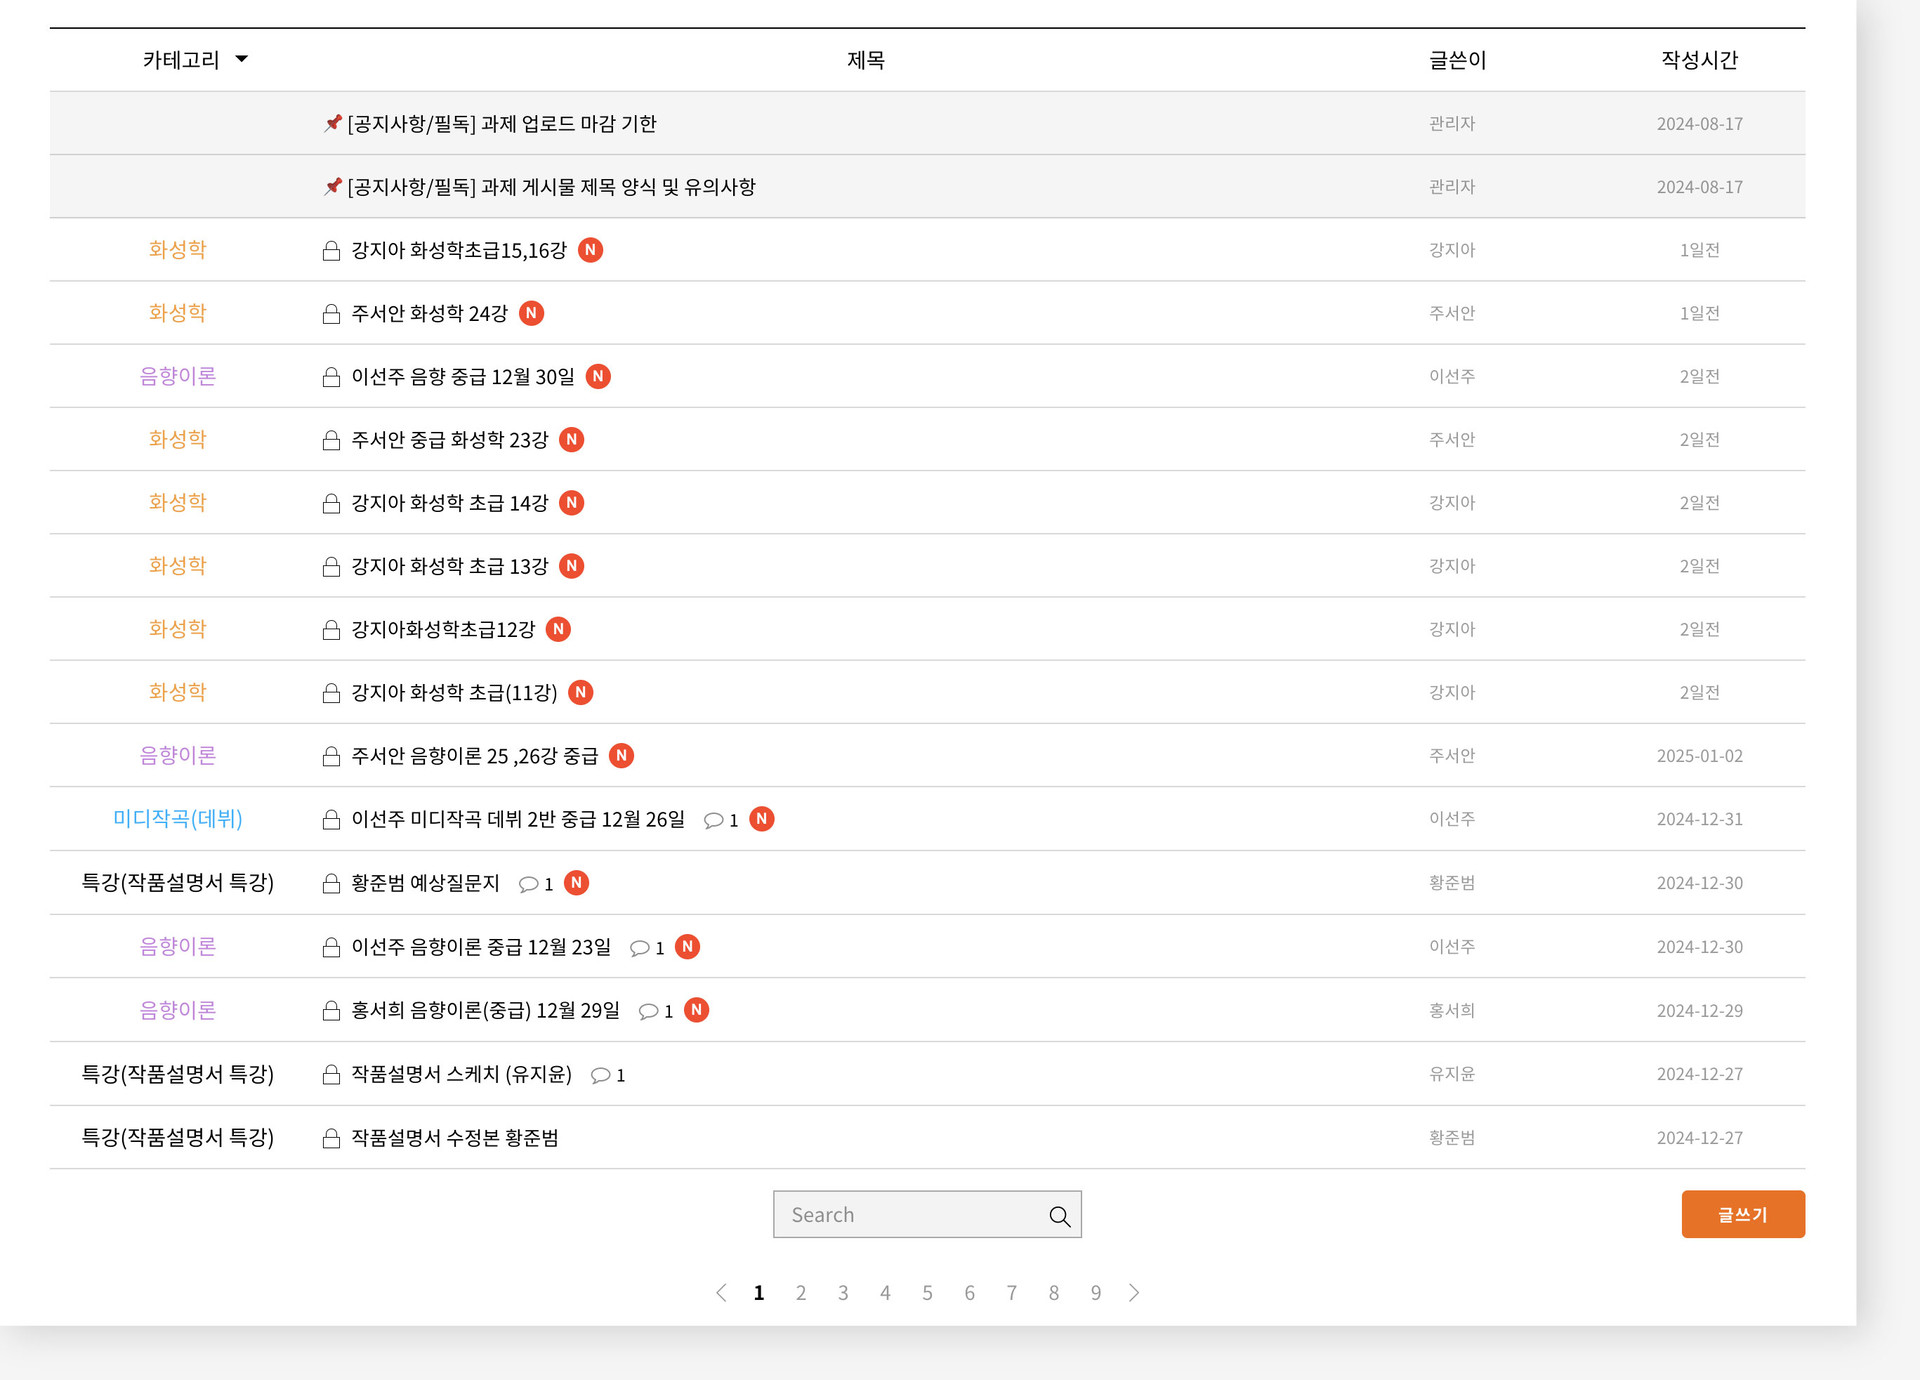Screen dimensions: 1920x1380
Task: Open the 카테고리 dropdown arrow
Action: (241, 60)
